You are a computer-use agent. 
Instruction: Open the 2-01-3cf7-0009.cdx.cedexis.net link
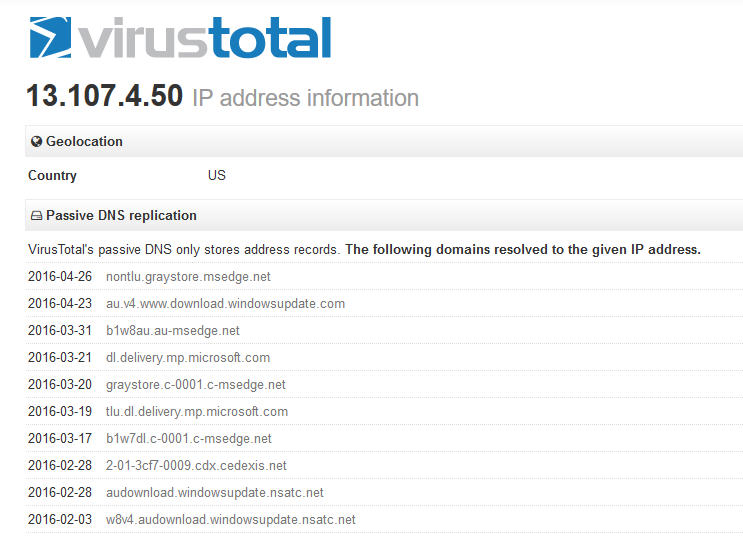[x=196, y=466]
